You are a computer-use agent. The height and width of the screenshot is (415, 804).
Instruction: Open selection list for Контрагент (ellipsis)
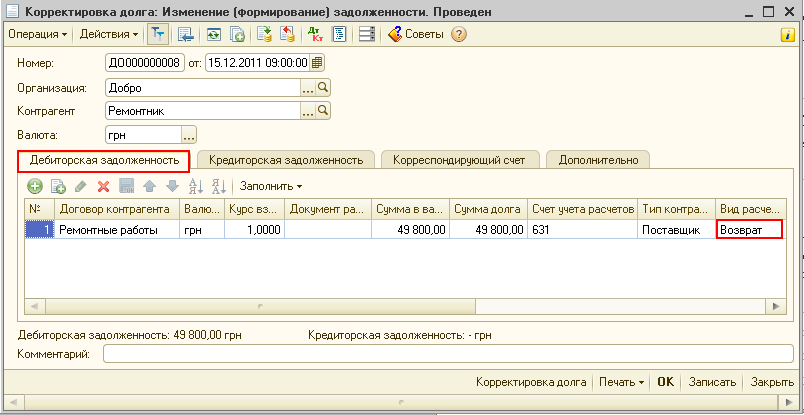(x=308, y=111)
